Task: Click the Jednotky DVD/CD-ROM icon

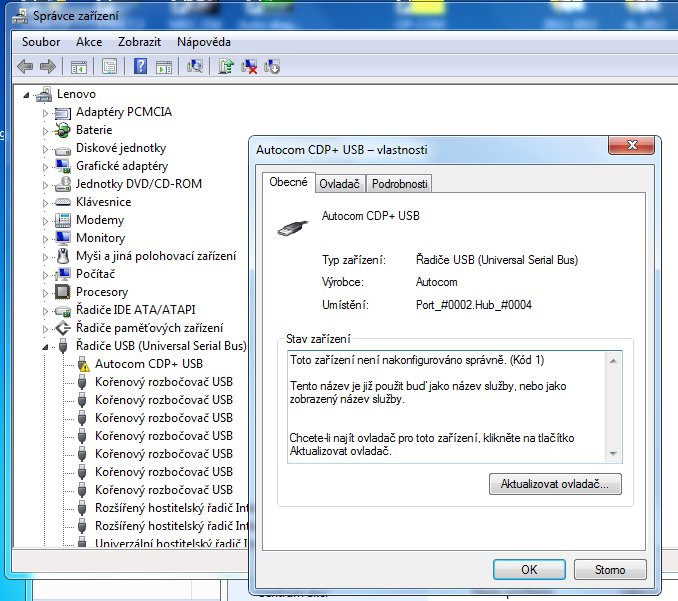Action: click(x=63, y=184)
